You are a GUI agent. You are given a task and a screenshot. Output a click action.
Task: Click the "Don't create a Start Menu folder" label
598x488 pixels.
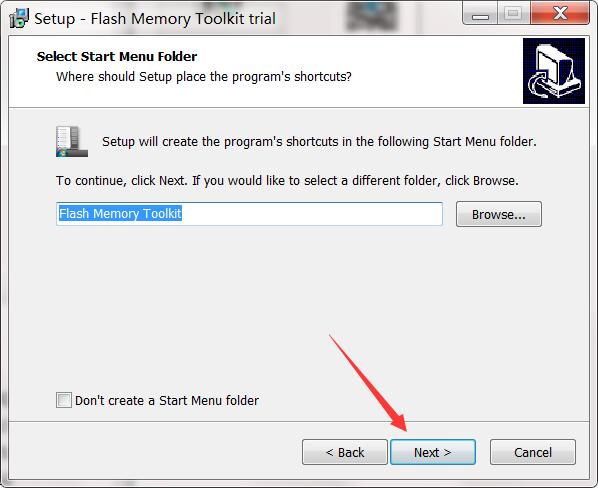pyautogui.click(x=167, y=401)
